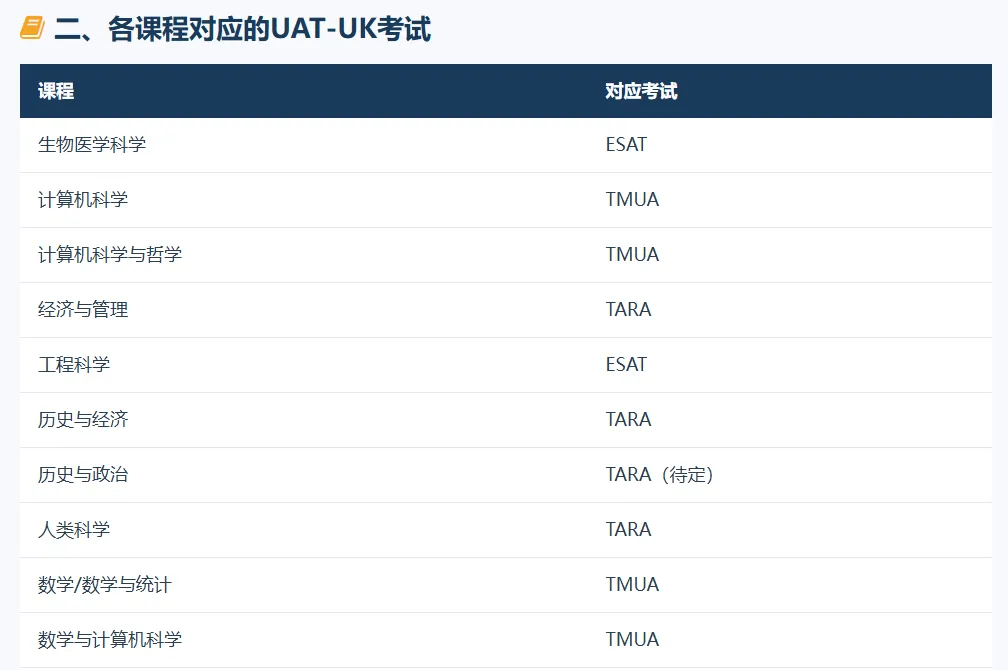The height and width of the screenshot is (670, 1008).
Task: Select the 计算机科学 course row
Action: [506, 200]
